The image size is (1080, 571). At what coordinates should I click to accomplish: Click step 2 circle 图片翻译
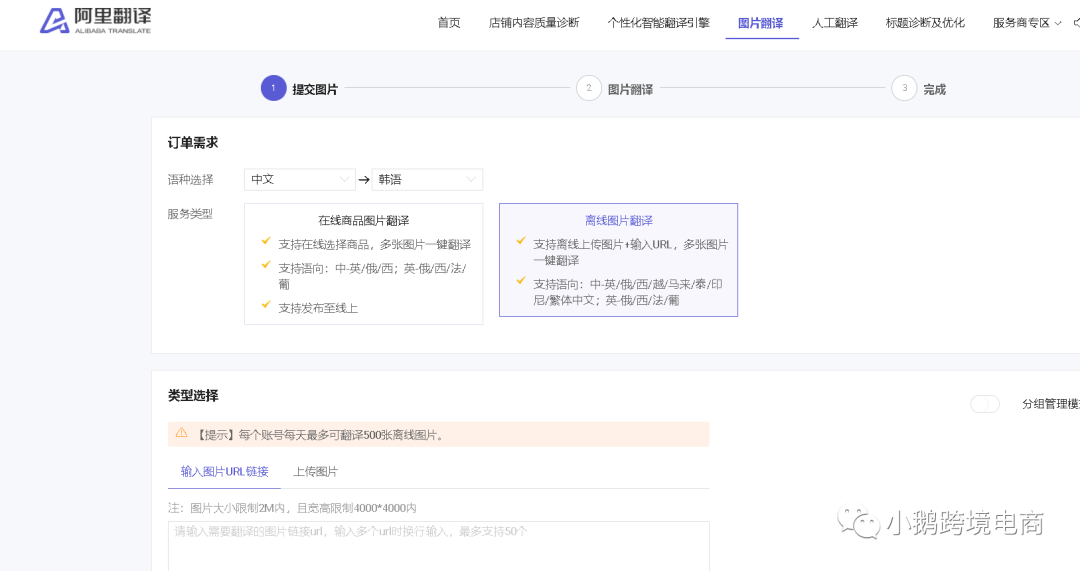point(589,88)
